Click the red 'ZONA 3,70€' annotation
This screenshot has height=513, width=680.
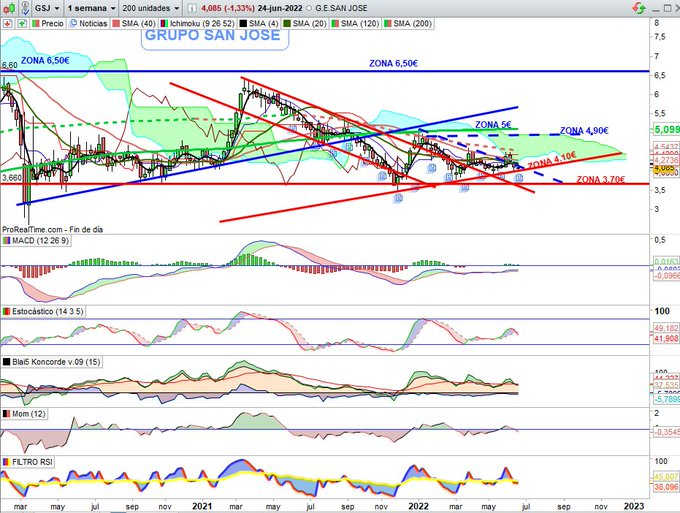(601, 179)
